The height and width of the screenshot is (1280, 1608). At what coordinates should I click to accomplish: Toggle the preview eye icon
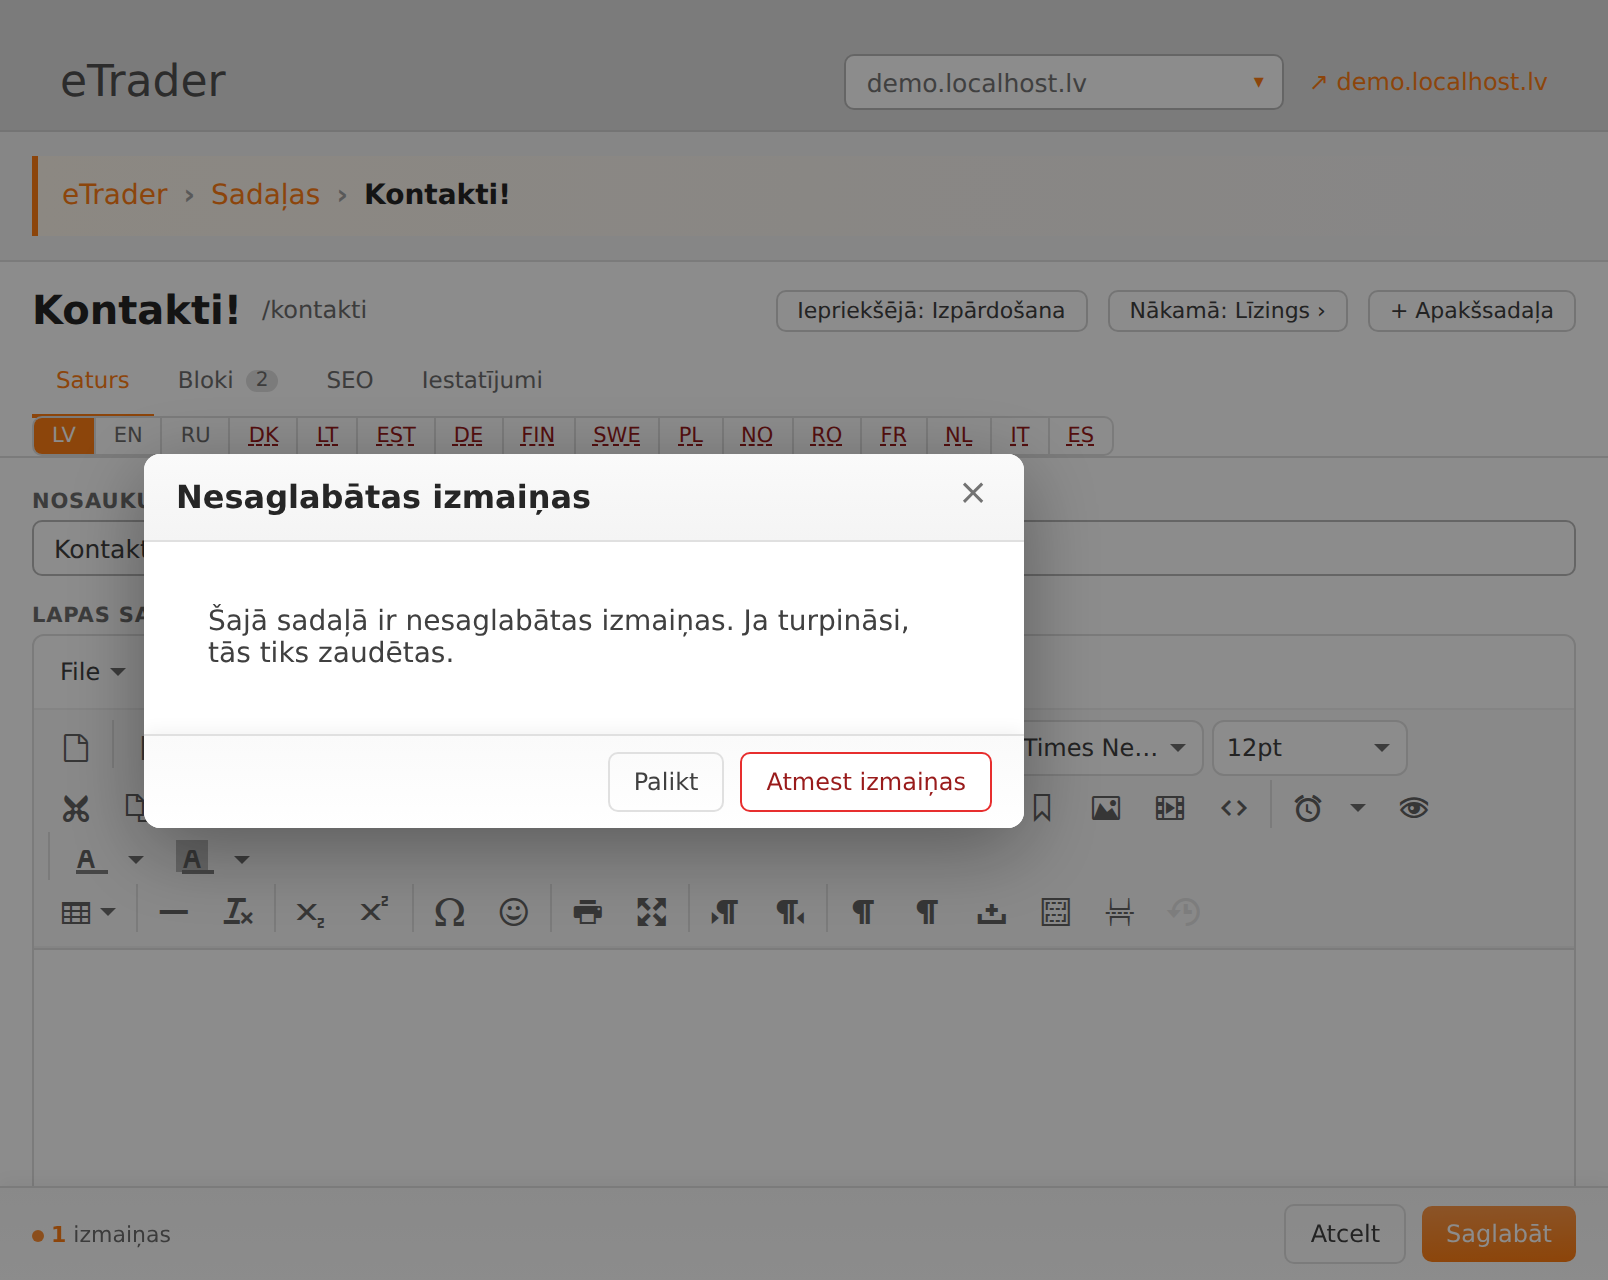pyautogui.click(x=1414, y=808)
